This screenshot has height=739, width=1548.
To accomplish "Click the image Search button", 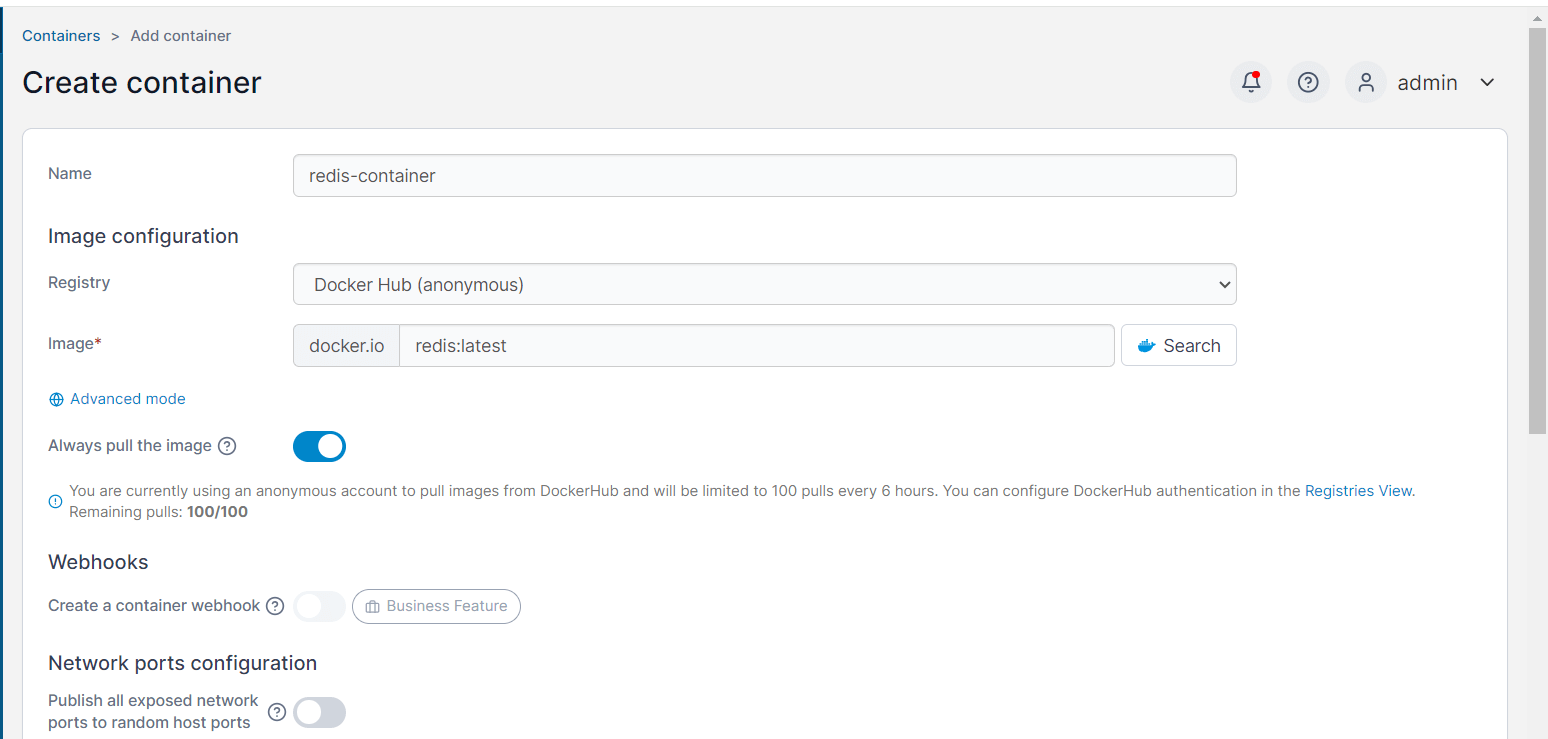I will [x=1178, y=345].
